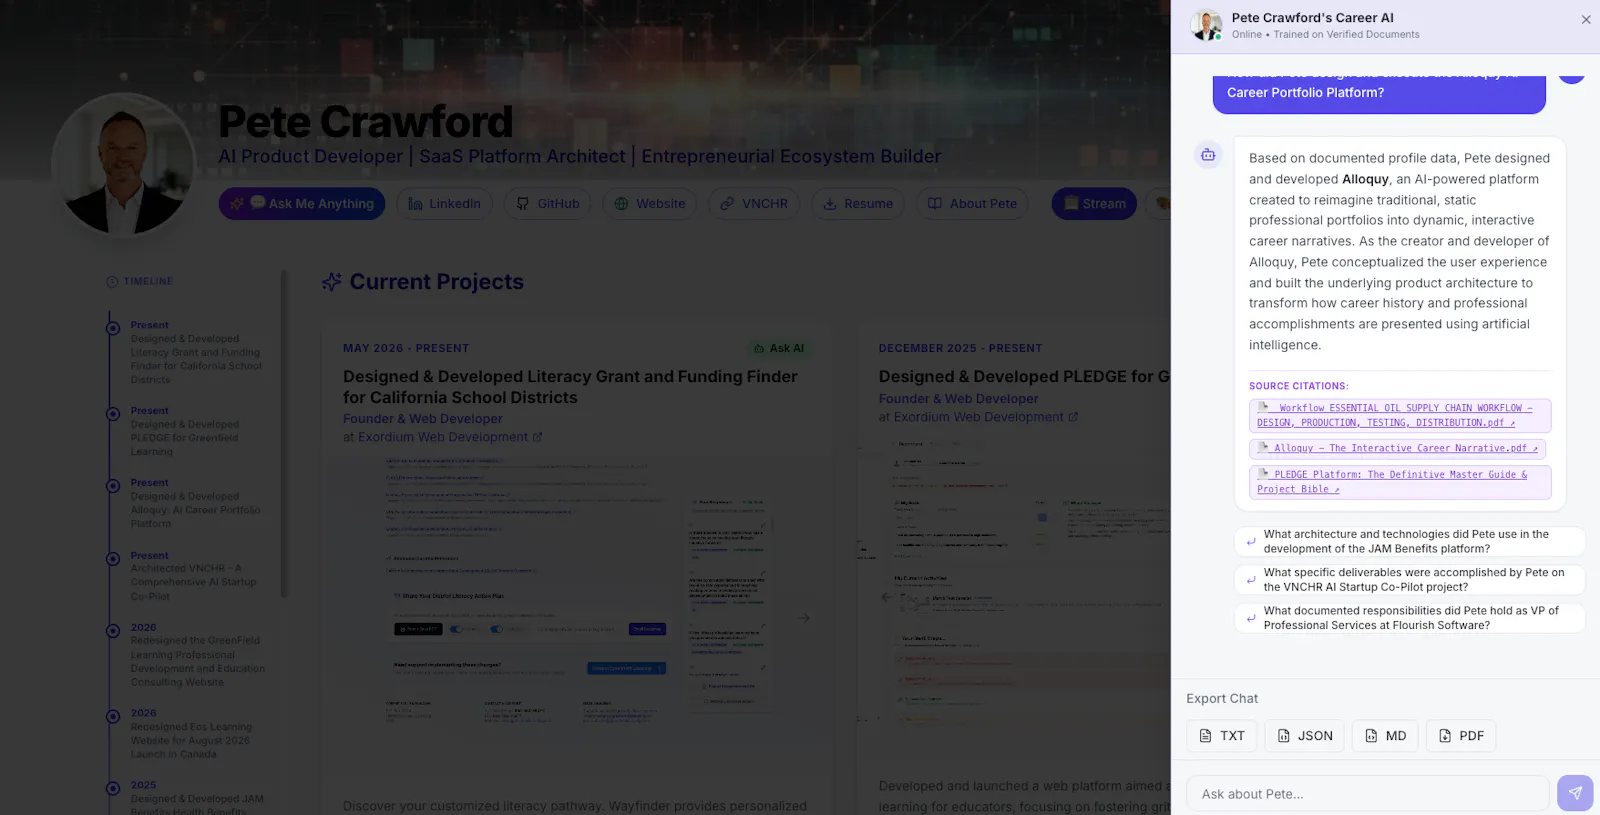Click the timeline sidebar scrollbar

tap(284, 434)
